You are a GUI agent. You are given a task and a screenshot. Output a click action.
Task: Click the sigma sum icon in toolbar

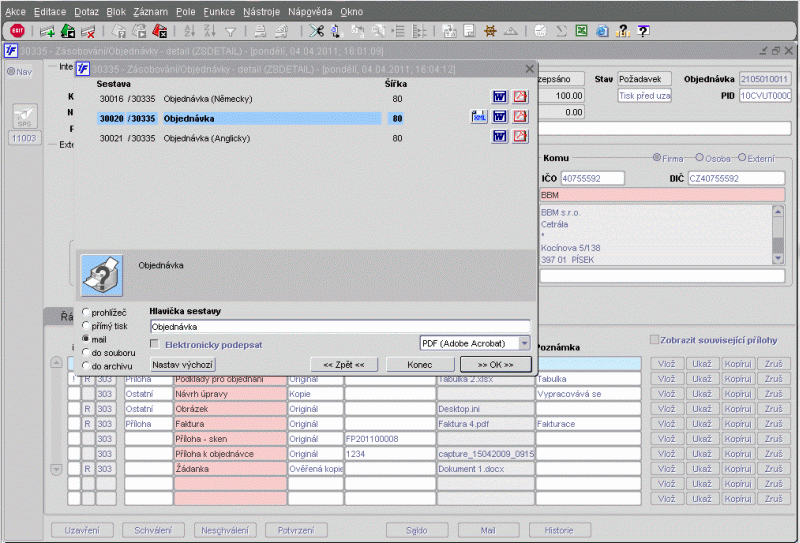562,31
